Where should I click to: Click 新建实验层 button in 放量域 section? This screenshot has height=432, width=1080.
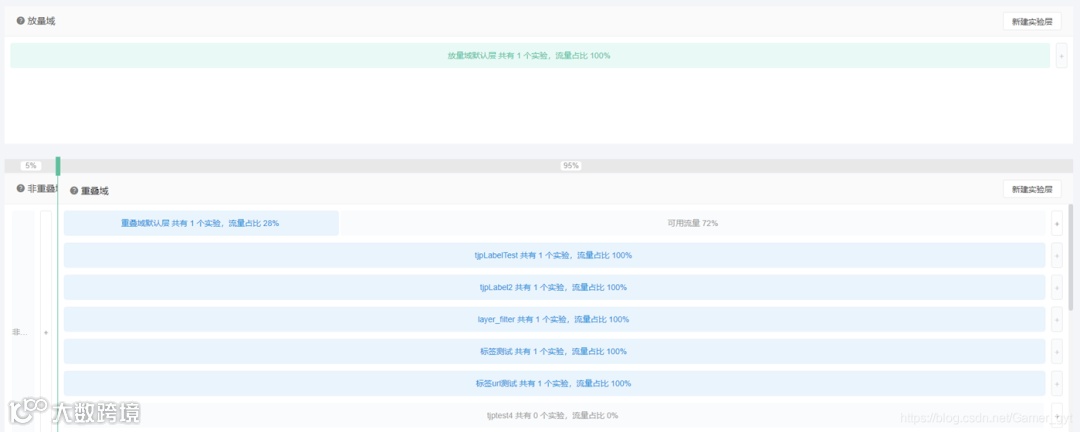point(1032,21)
